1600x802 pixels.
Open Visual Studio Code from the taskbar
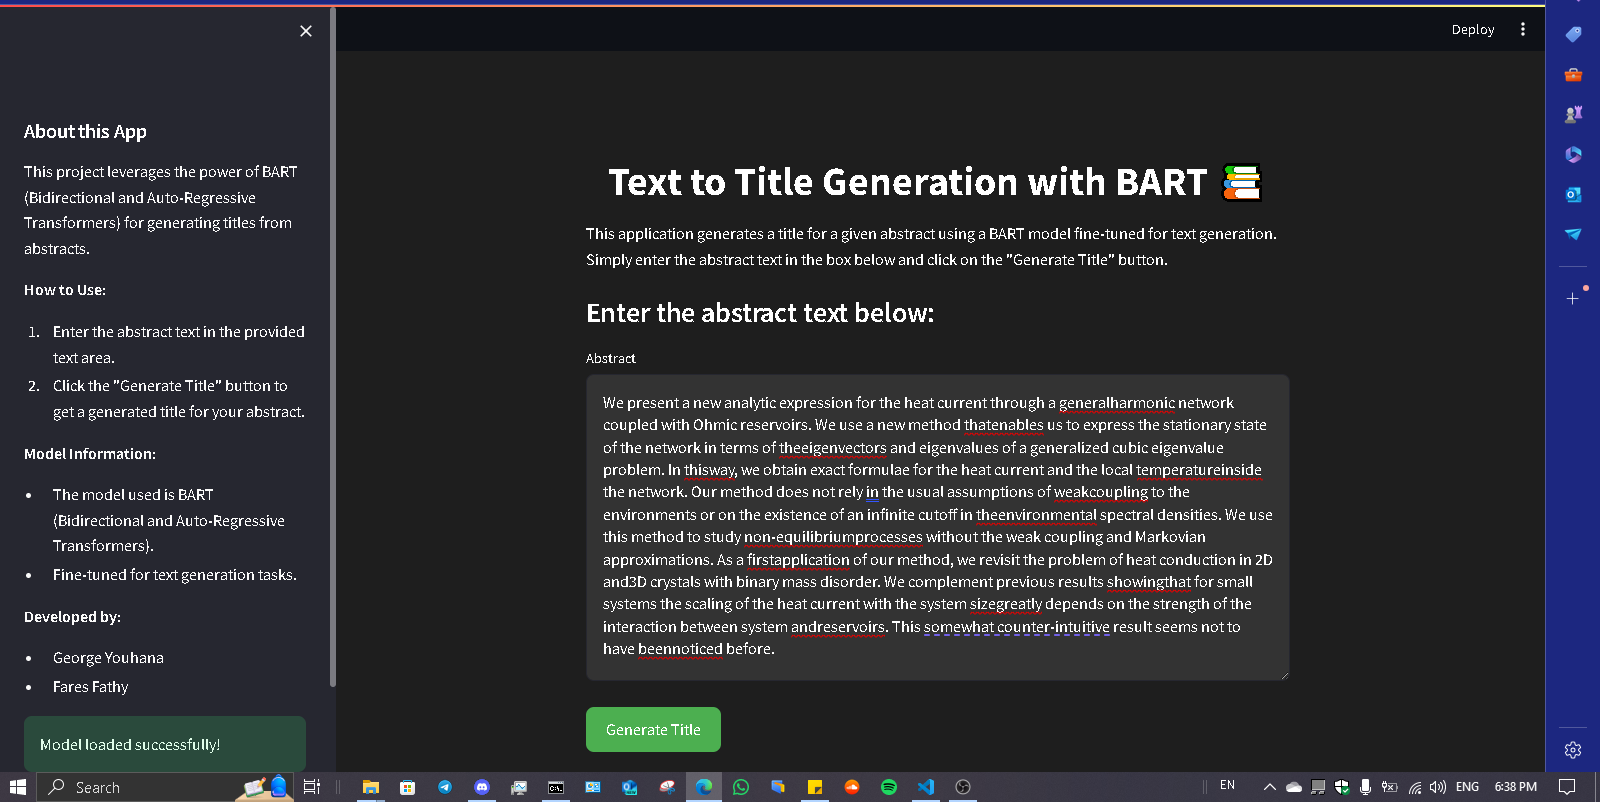pyautogui.click(x=926, y=787)
